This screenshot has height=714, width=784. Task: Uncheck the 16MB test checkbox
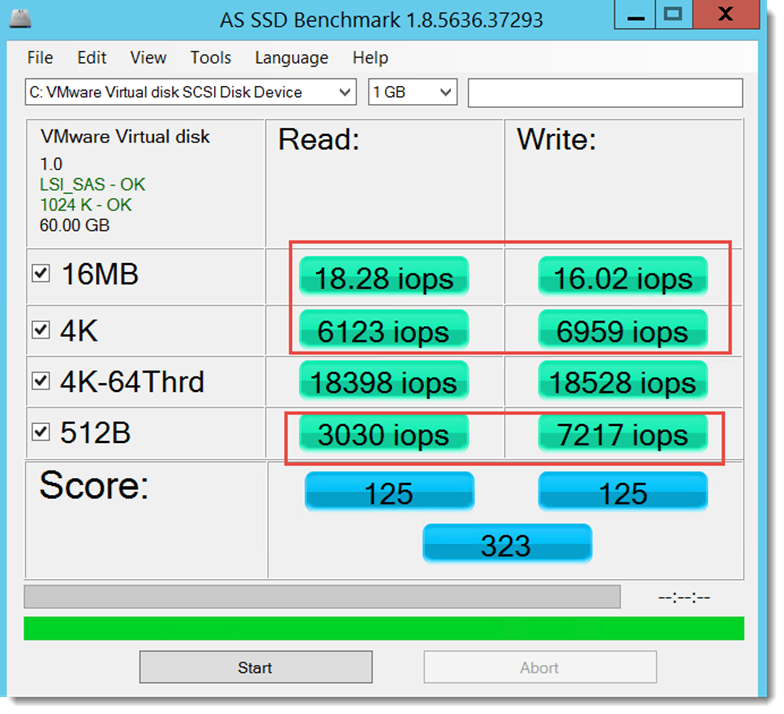pos(40,274)
